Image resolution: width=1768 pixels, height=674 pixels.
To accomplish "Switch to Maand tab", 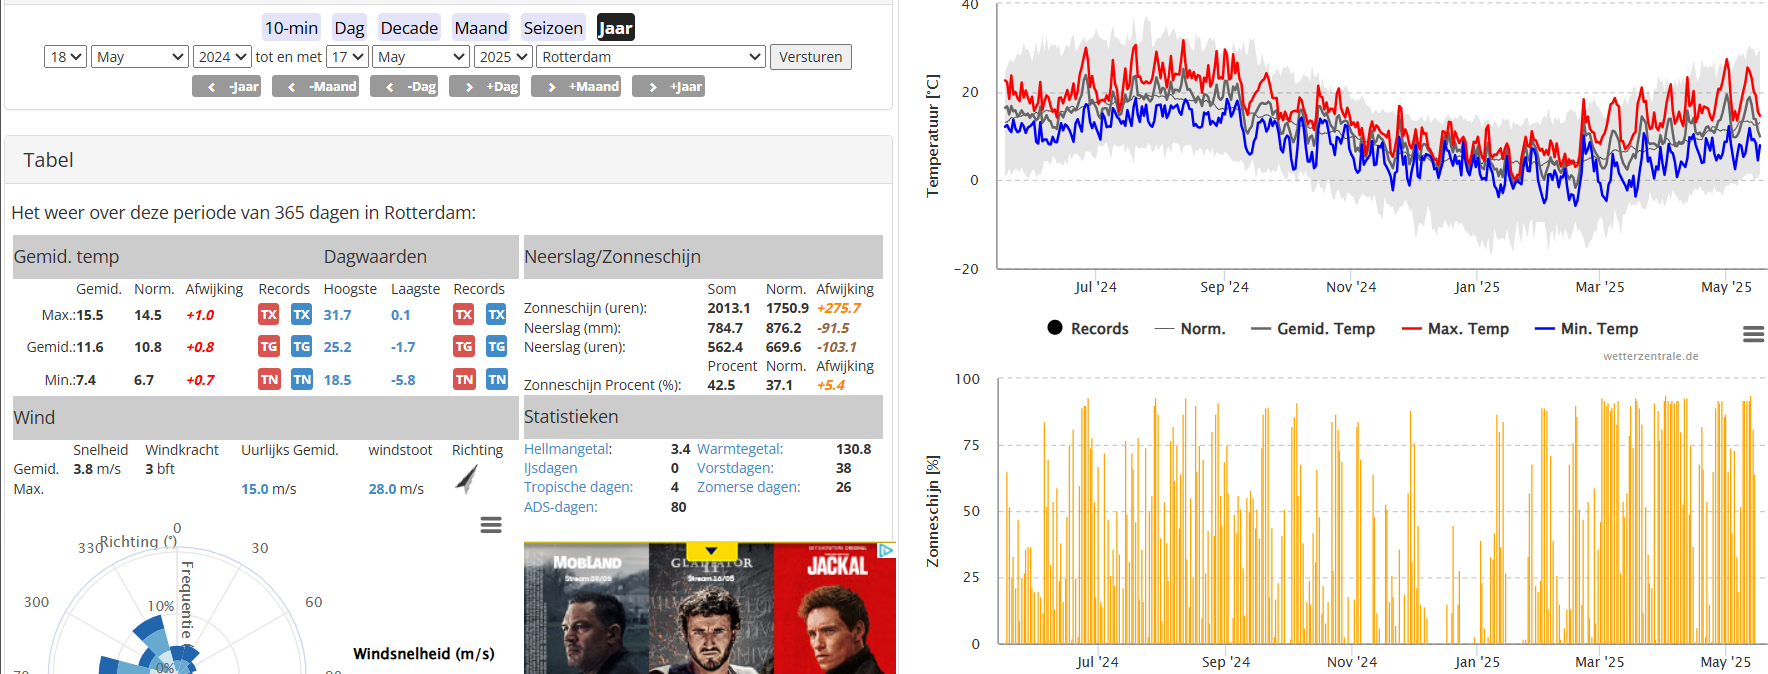I will pos(481,28).
